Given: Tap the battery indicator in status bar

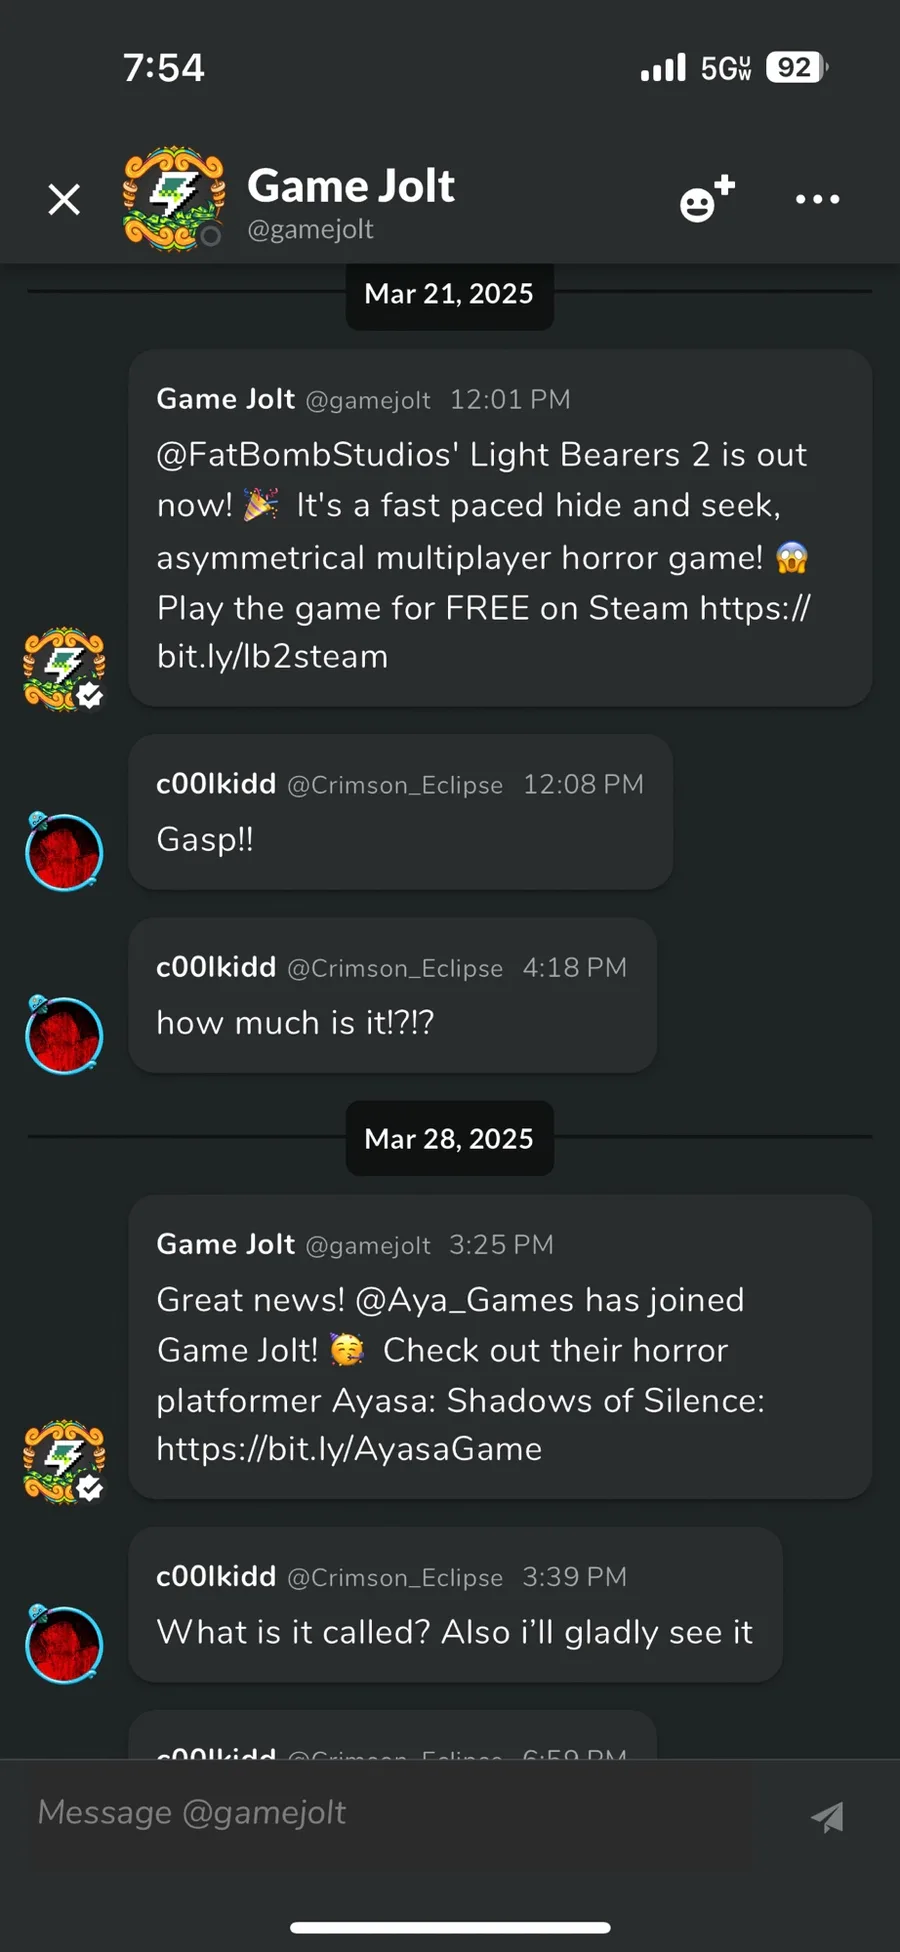Looking at the screenshot, I should [x=797, y=67].
